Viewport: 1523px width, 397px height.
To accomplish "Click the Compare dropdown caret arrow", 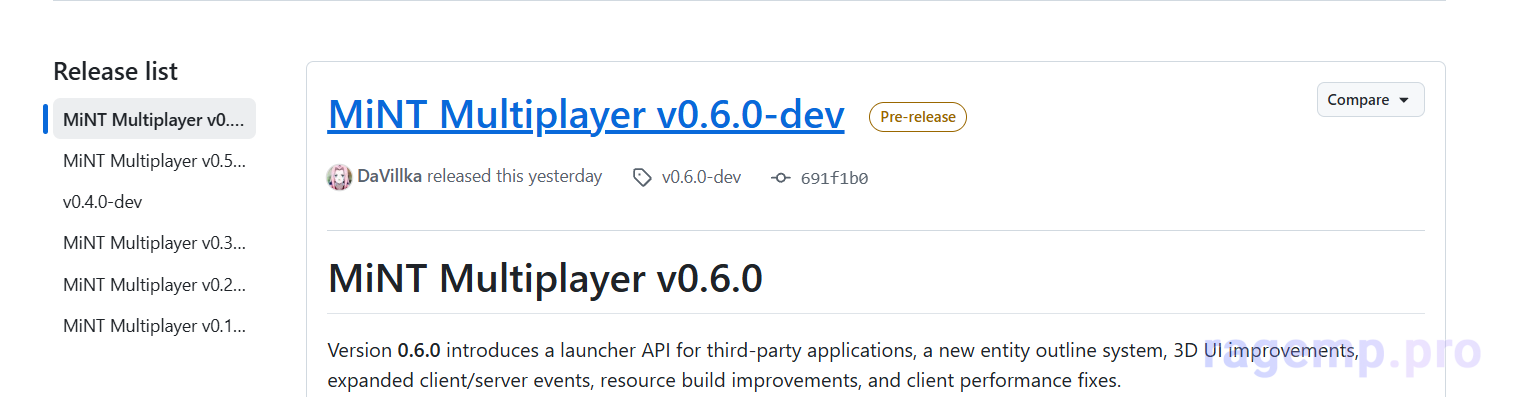I will point(1403,101).
